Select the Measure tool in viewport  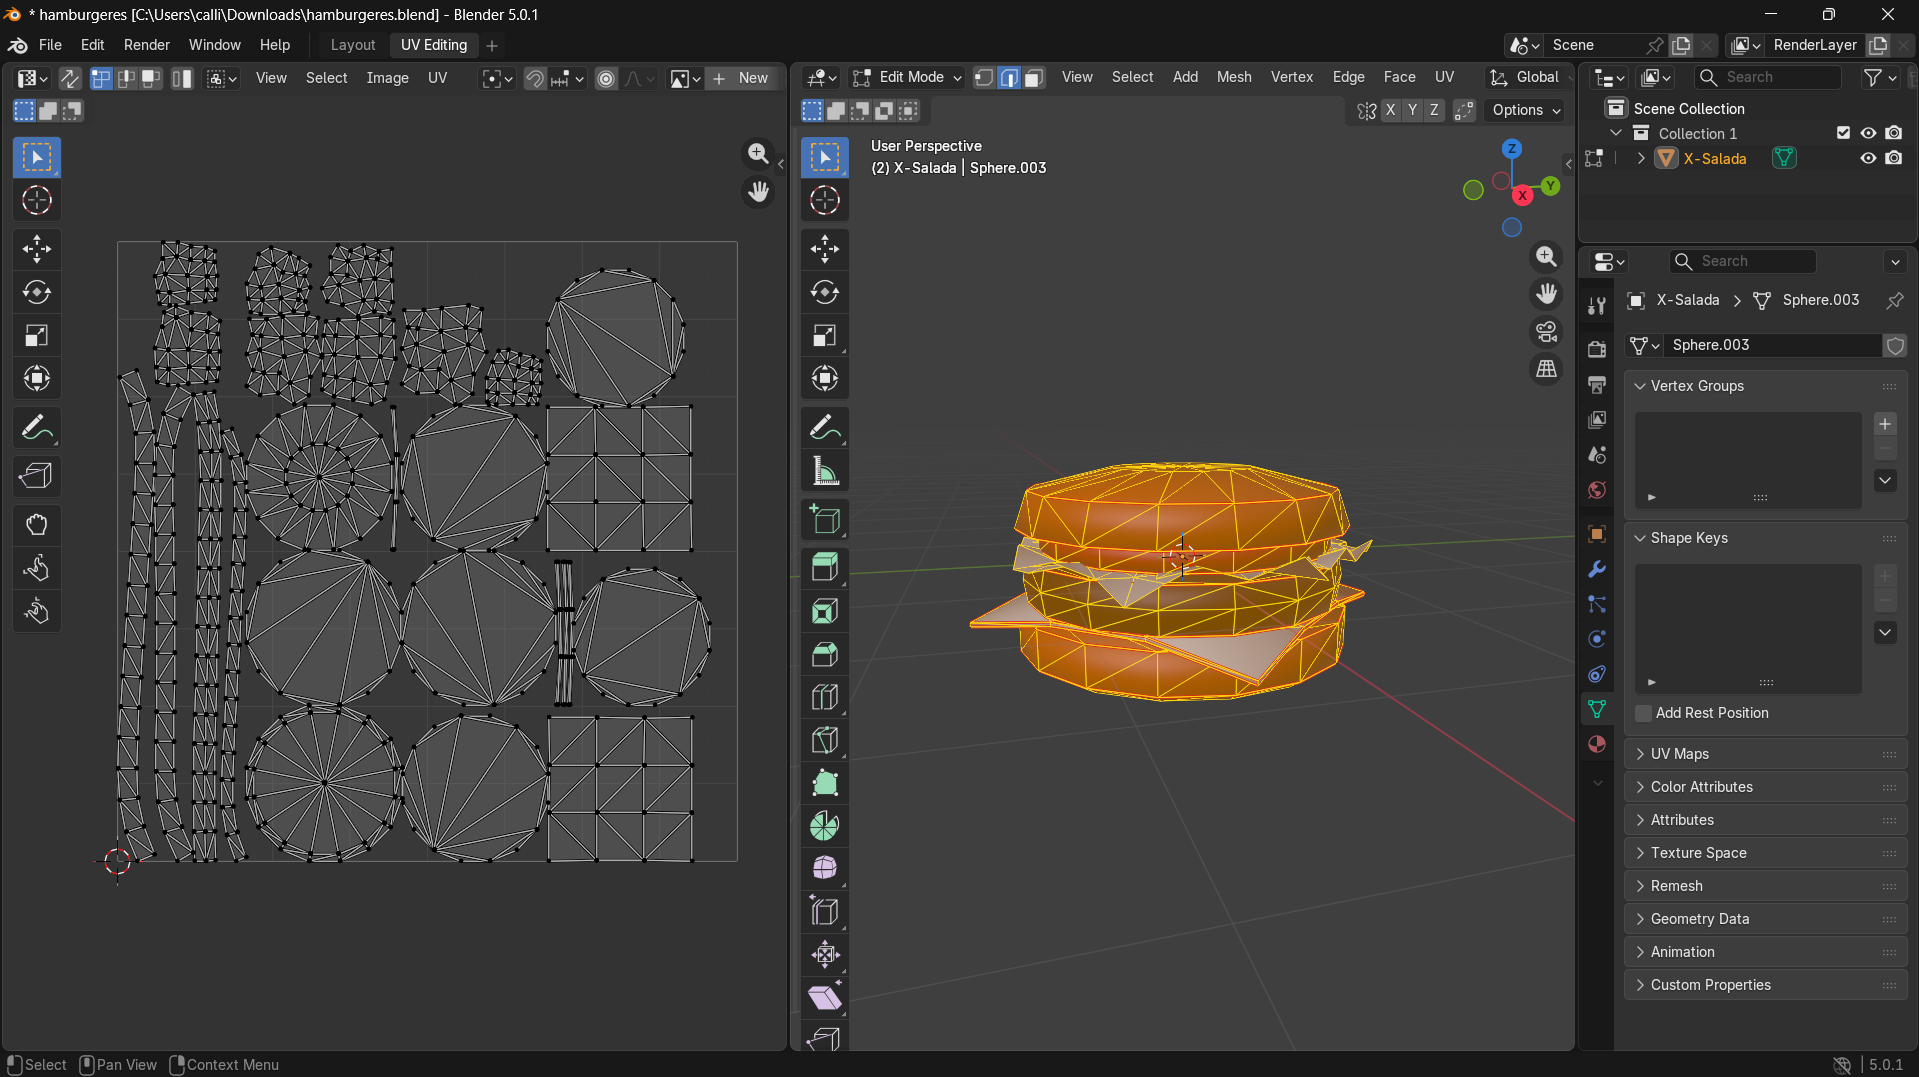tap(825, 472)
